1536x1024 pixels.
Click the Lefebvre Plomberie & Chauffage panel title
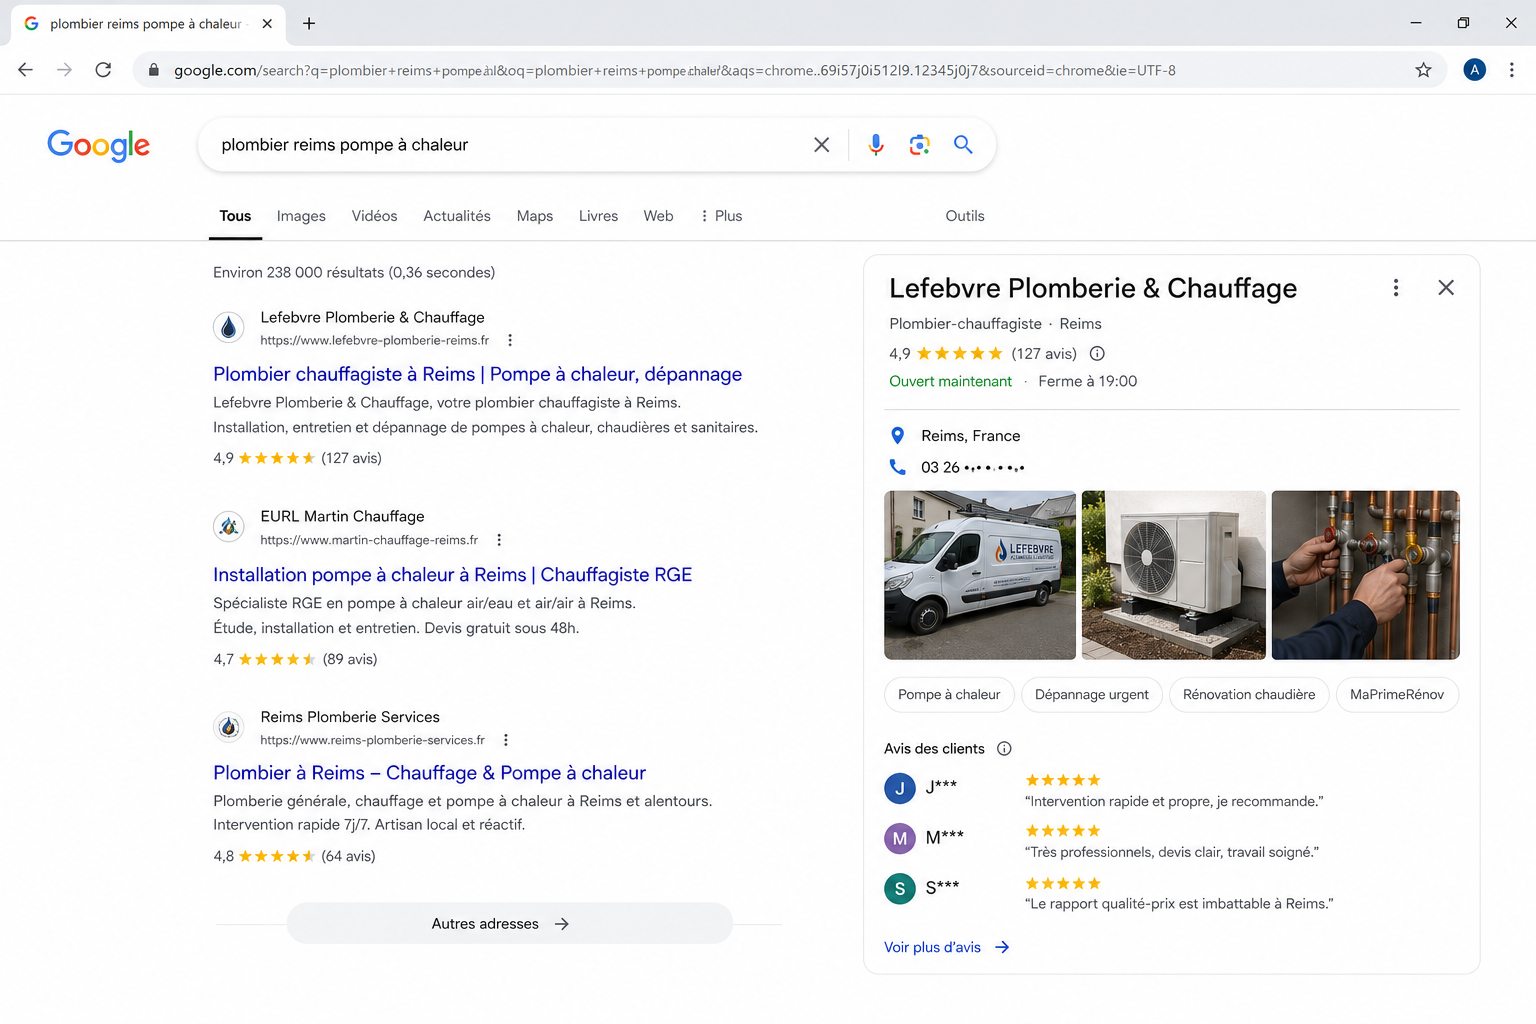coord(1093,288)
